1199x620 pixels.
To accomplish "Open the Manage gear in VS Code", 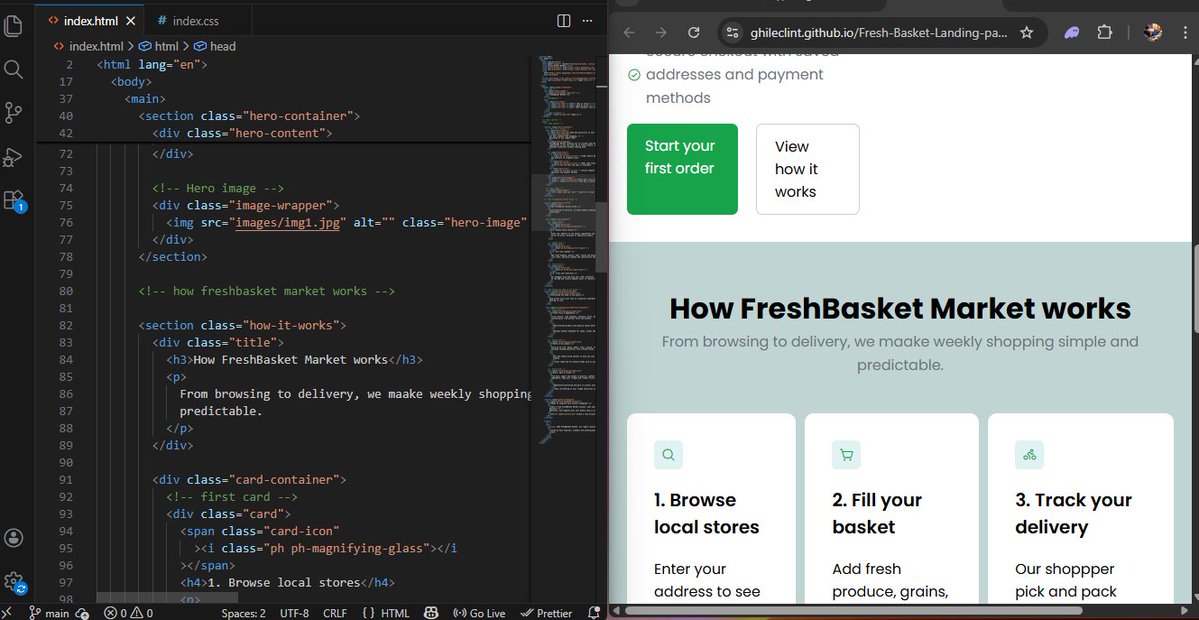I will 14,582.
